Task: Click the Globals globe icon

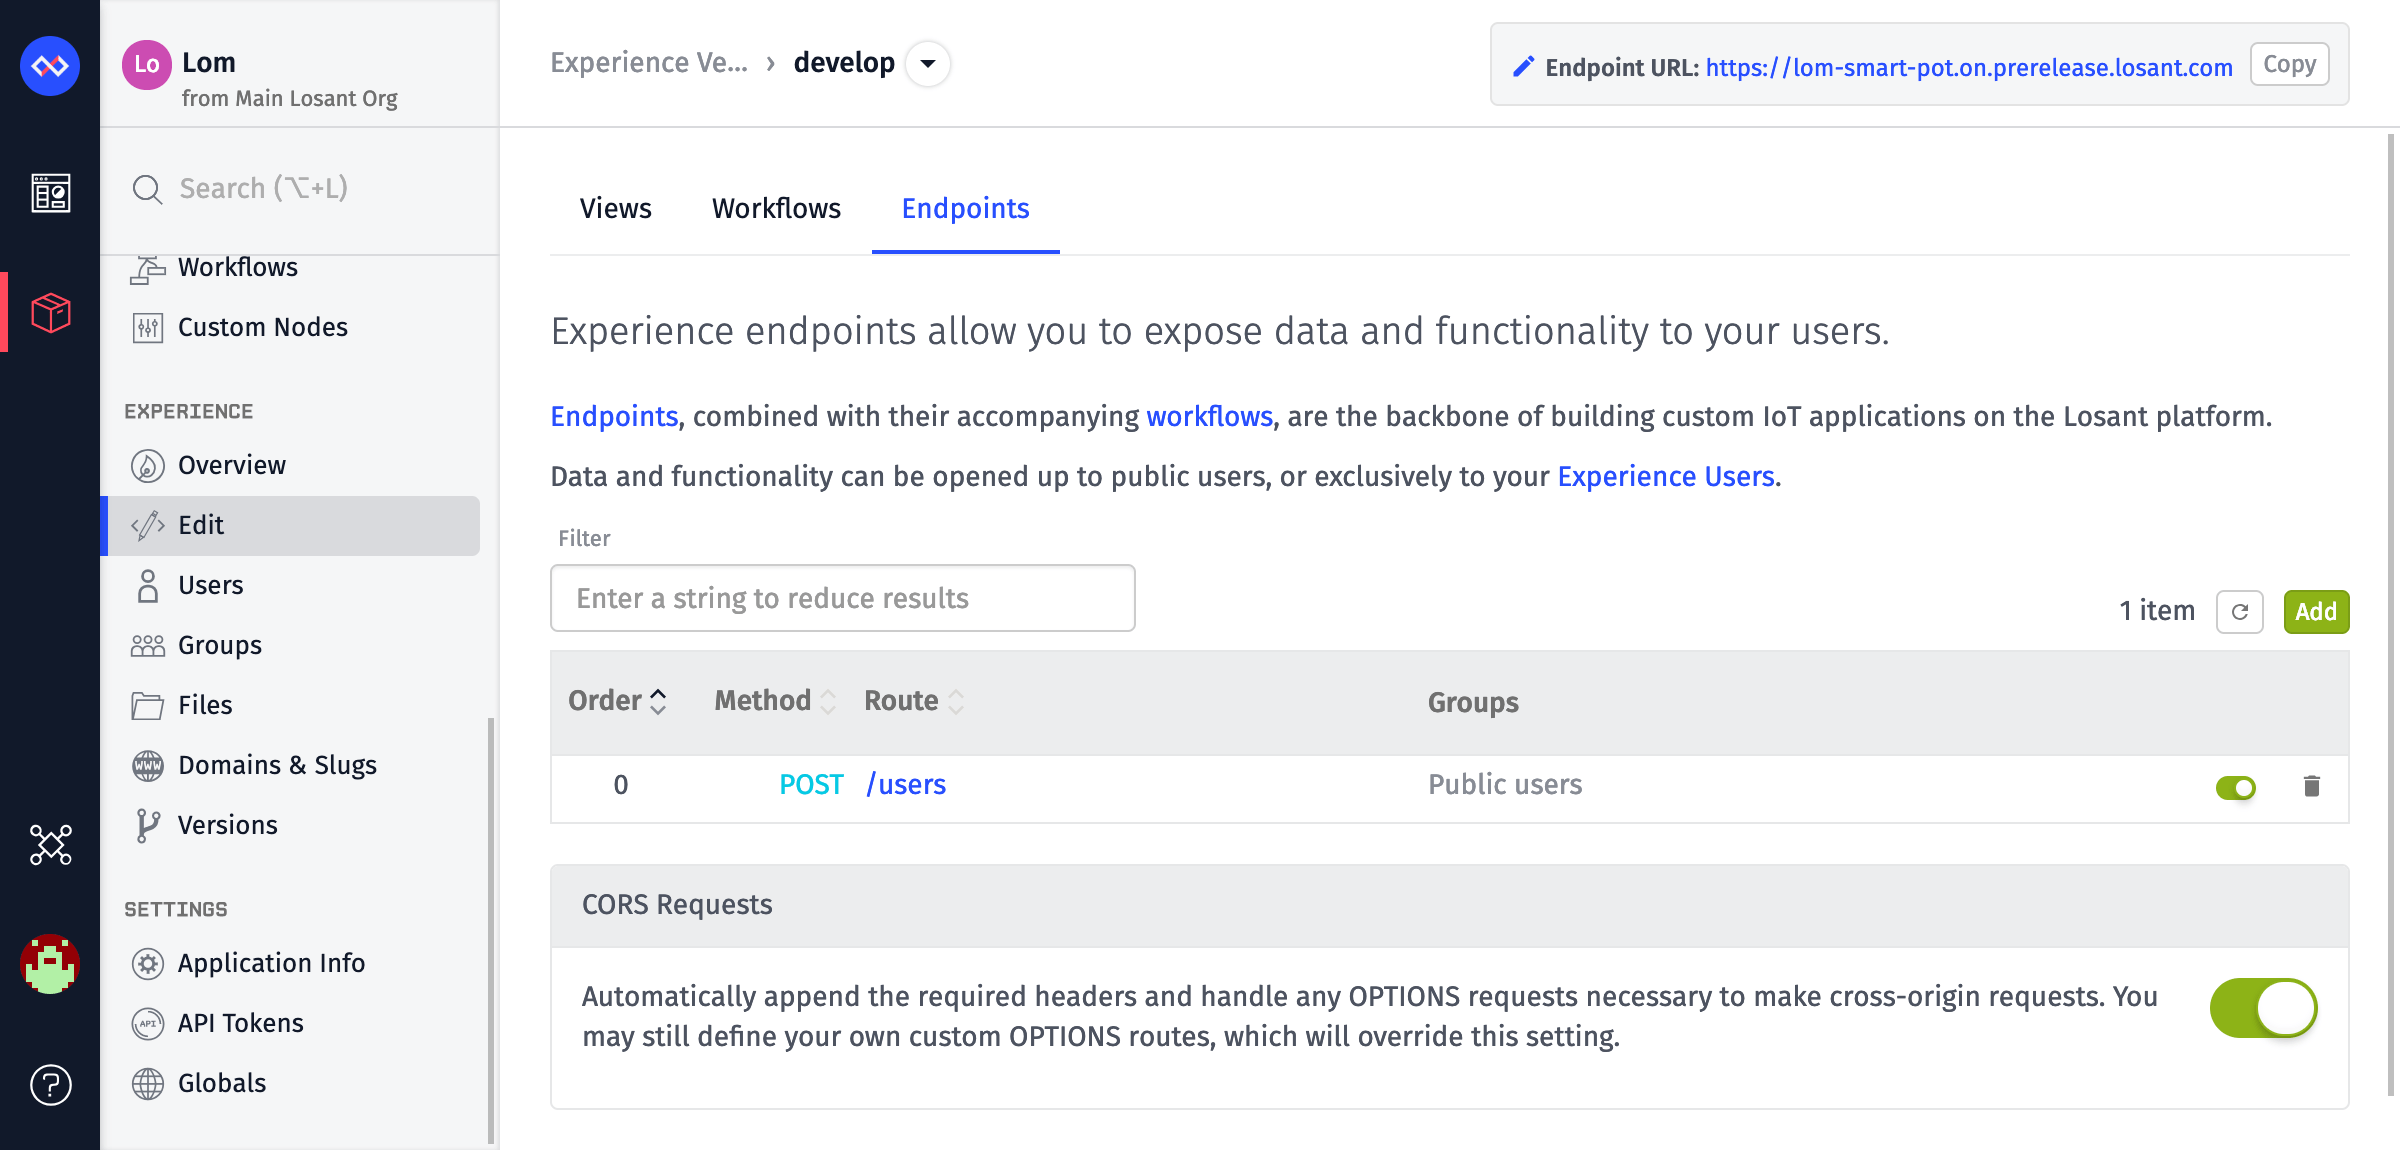Action: [x=147, y=1084]
